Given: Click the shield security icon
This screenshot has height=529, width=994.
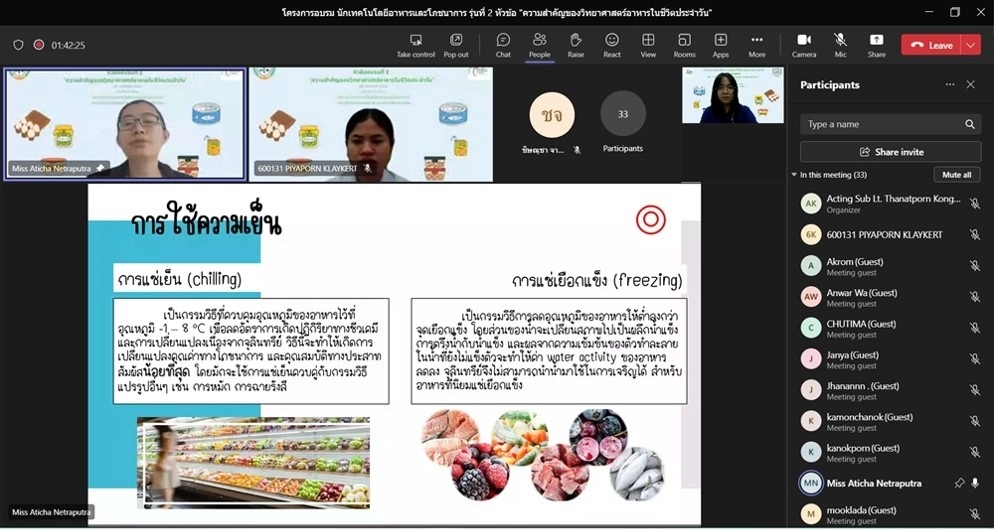Looking at the screenshot, I should pyautogui.click(x=18, y=45).
